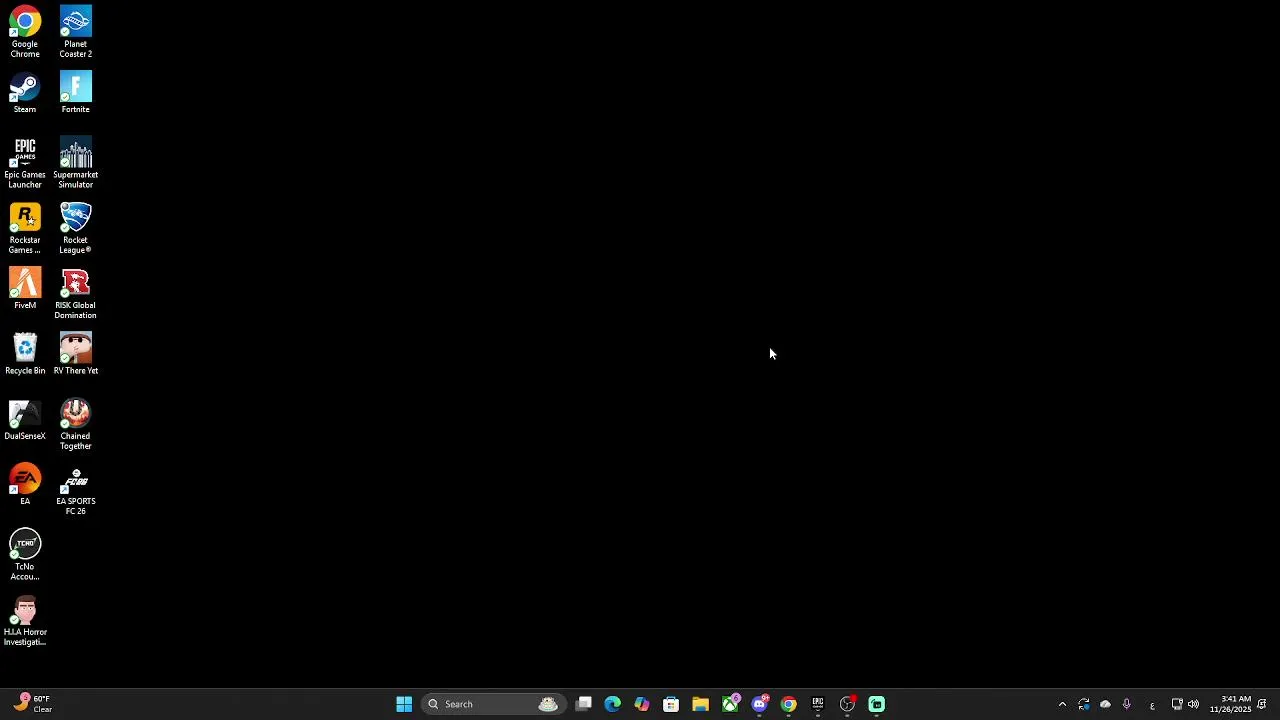1280x720 pixels.
Task: Select the Steam desktop shortcut
Action: [x=25, y=93]
